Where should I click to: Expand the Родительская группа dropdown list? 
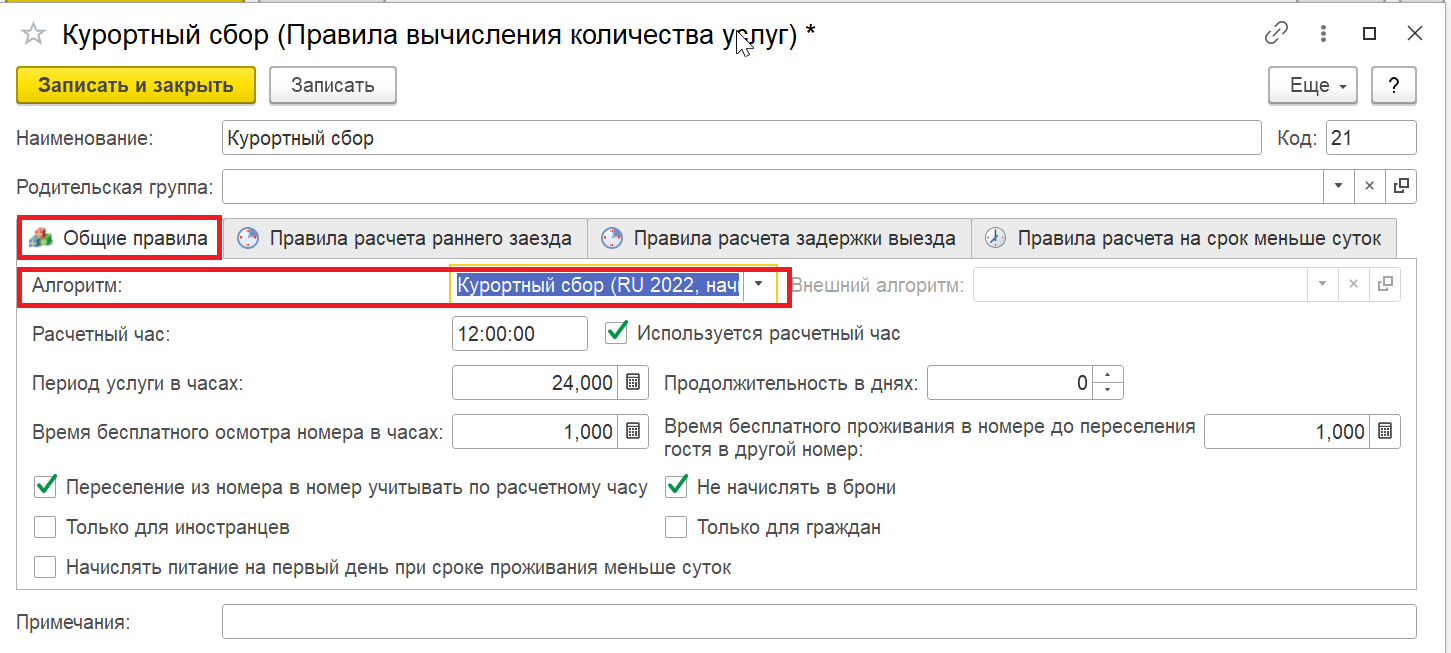[1338, 186]
